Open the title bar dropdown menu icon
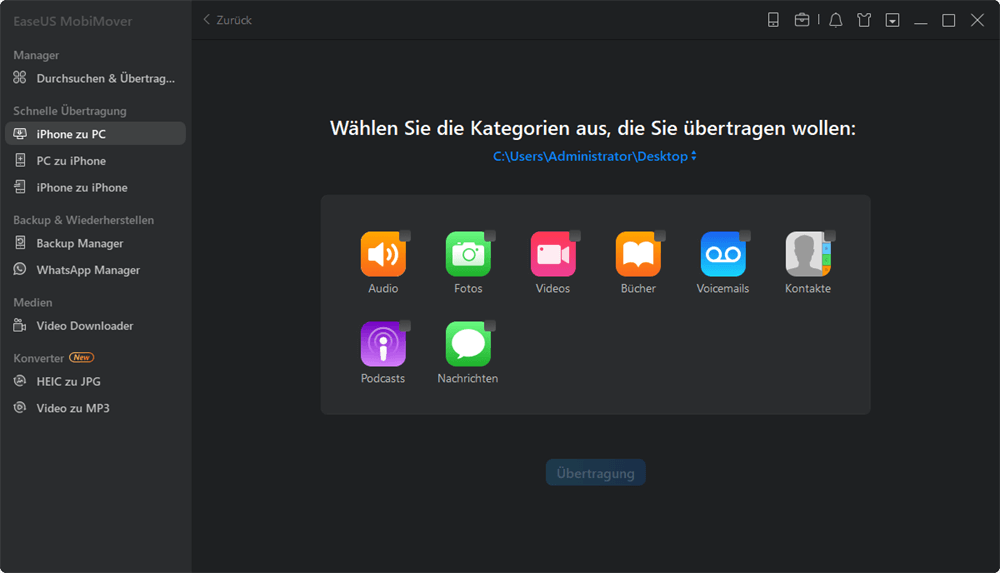 pyautogui.click(x=892, y=20)
